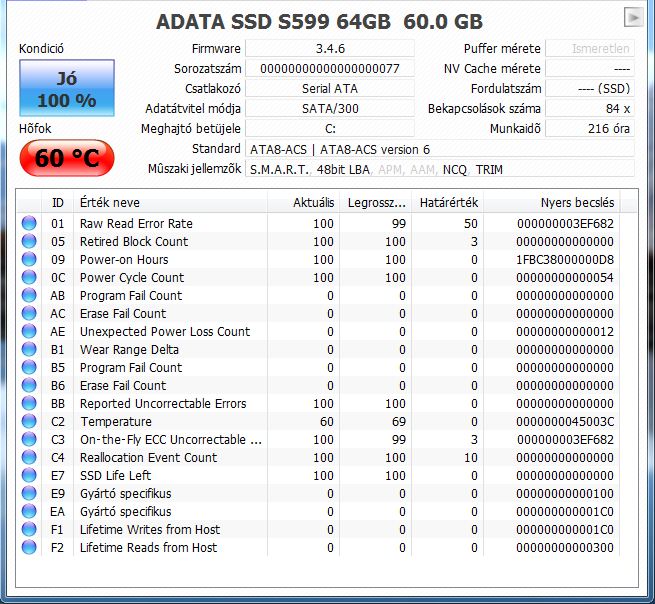Click raw value 0000000000100
This screenshot has height=604, width=655.
point(565,493)
